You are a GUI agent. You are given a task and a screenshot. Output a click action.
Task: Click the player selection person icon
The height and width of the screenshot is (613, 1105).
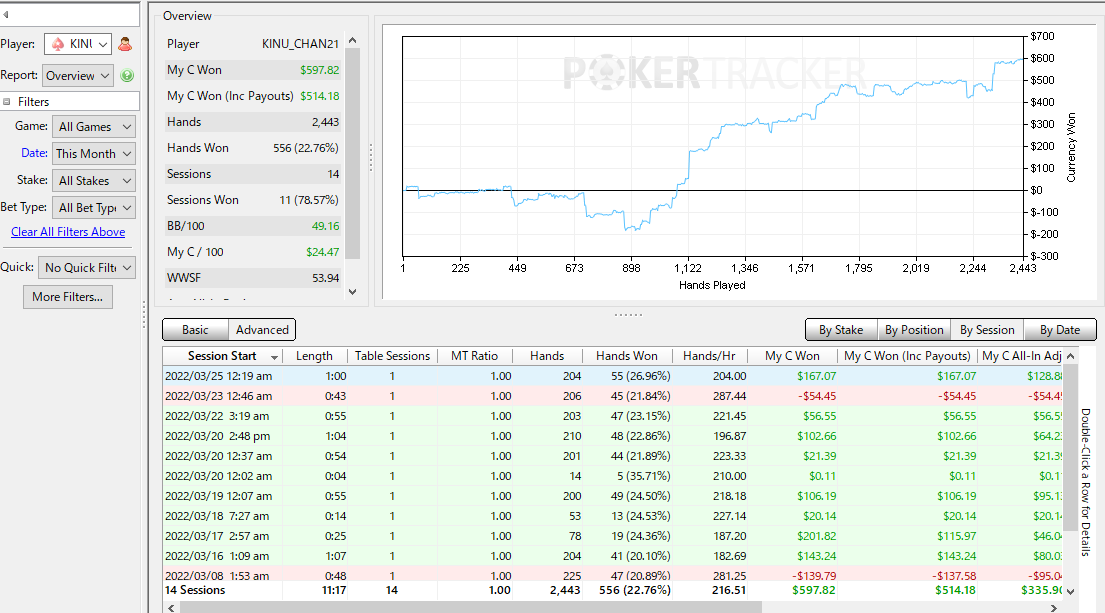point(125,44)
